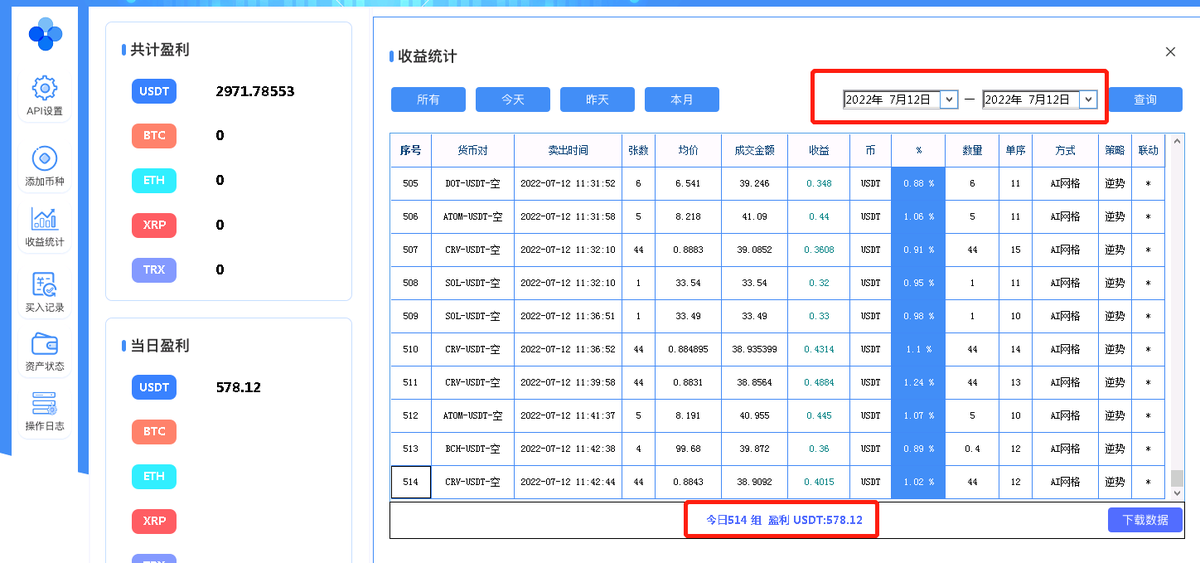Click the 1.24 % cell
Viewport: 1200px width, 563px height.
pos(918,383)
